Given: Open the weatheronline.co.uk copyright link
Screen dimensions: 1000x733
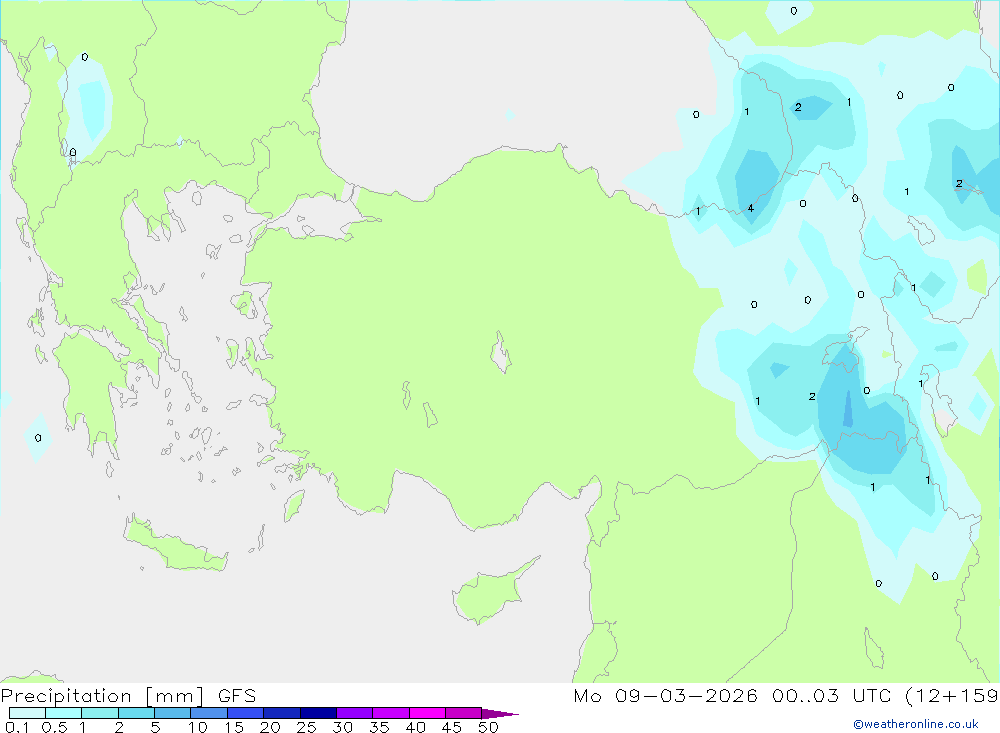Looking at the screenshot, I should tap(916, 724).
